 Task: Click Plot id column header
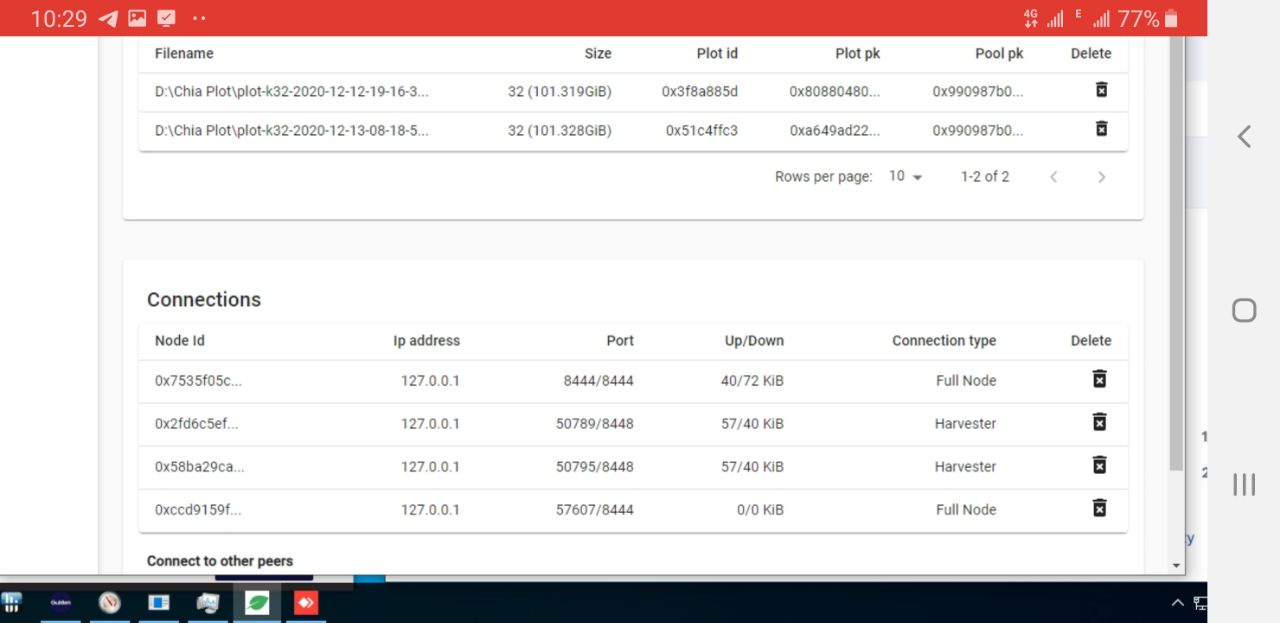[x=717, y=53]
